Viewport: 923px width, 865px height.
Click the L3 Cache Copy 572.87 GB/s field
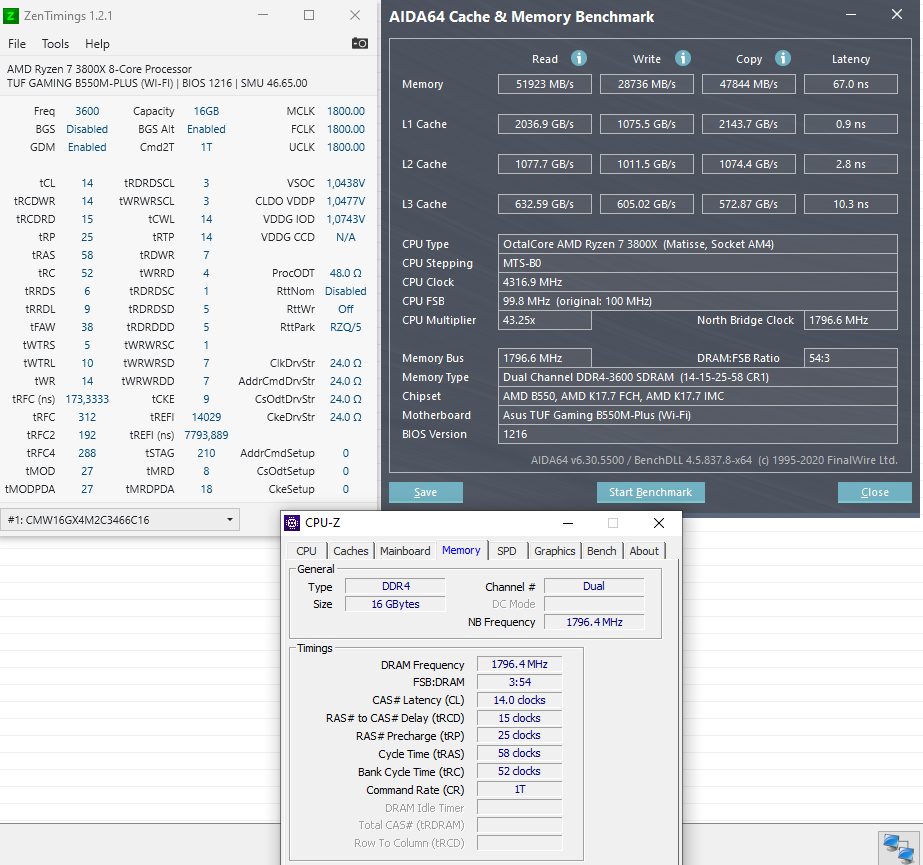click(x=749, y=204)
